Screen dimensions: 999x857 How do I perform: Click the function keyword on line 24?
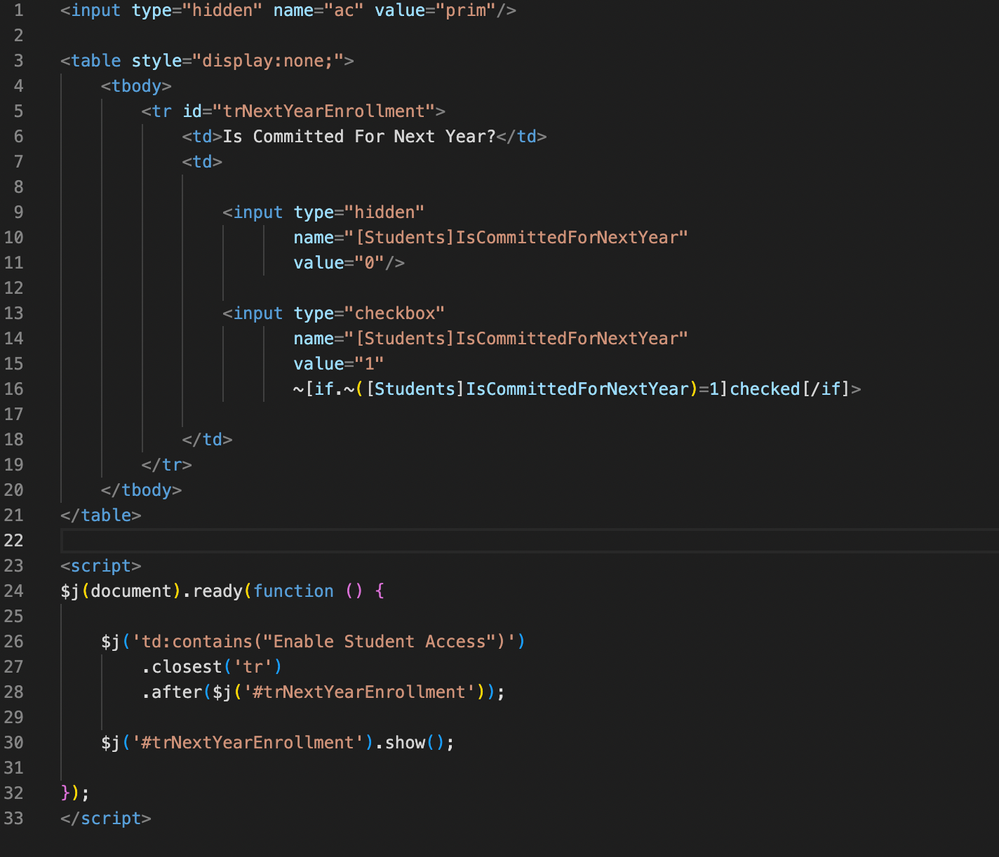293,591
